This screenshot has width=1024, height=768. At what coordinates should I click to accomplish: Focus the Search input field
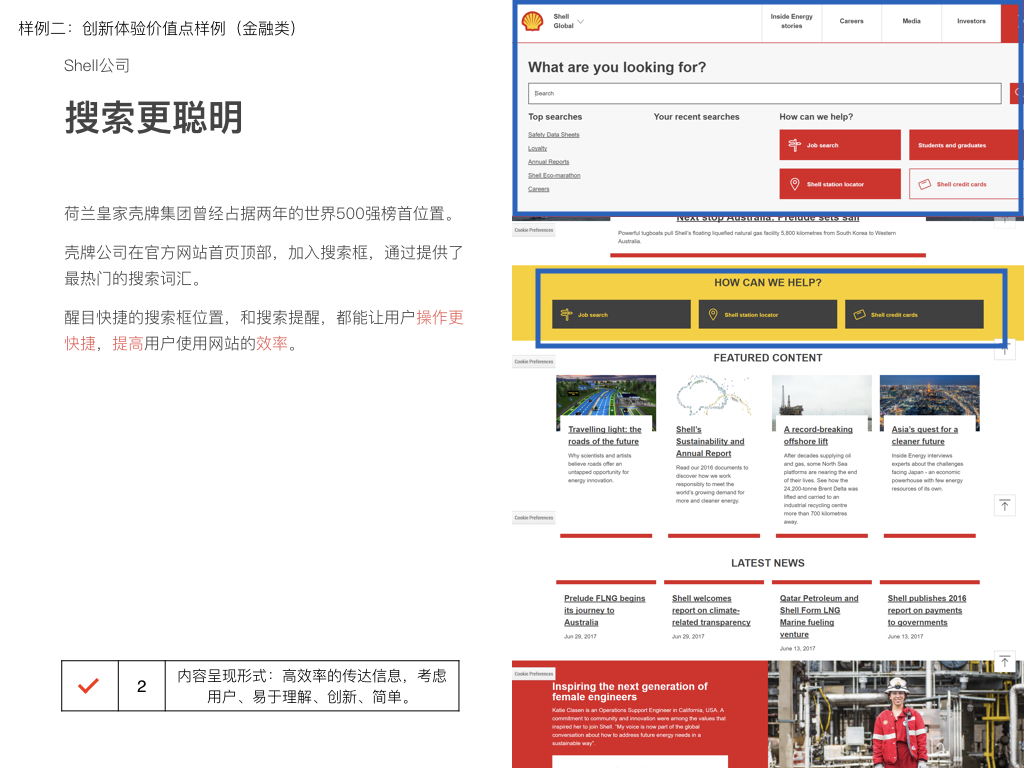pos(764,93)
